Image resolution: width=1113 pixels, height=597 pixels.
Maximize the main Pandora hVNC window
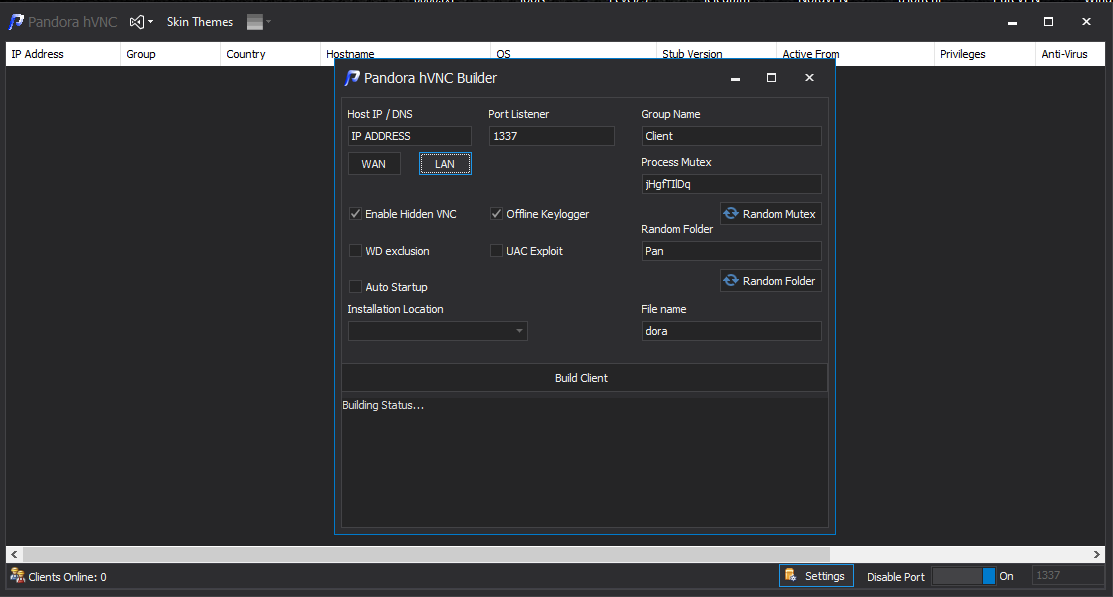[1048, 22]
